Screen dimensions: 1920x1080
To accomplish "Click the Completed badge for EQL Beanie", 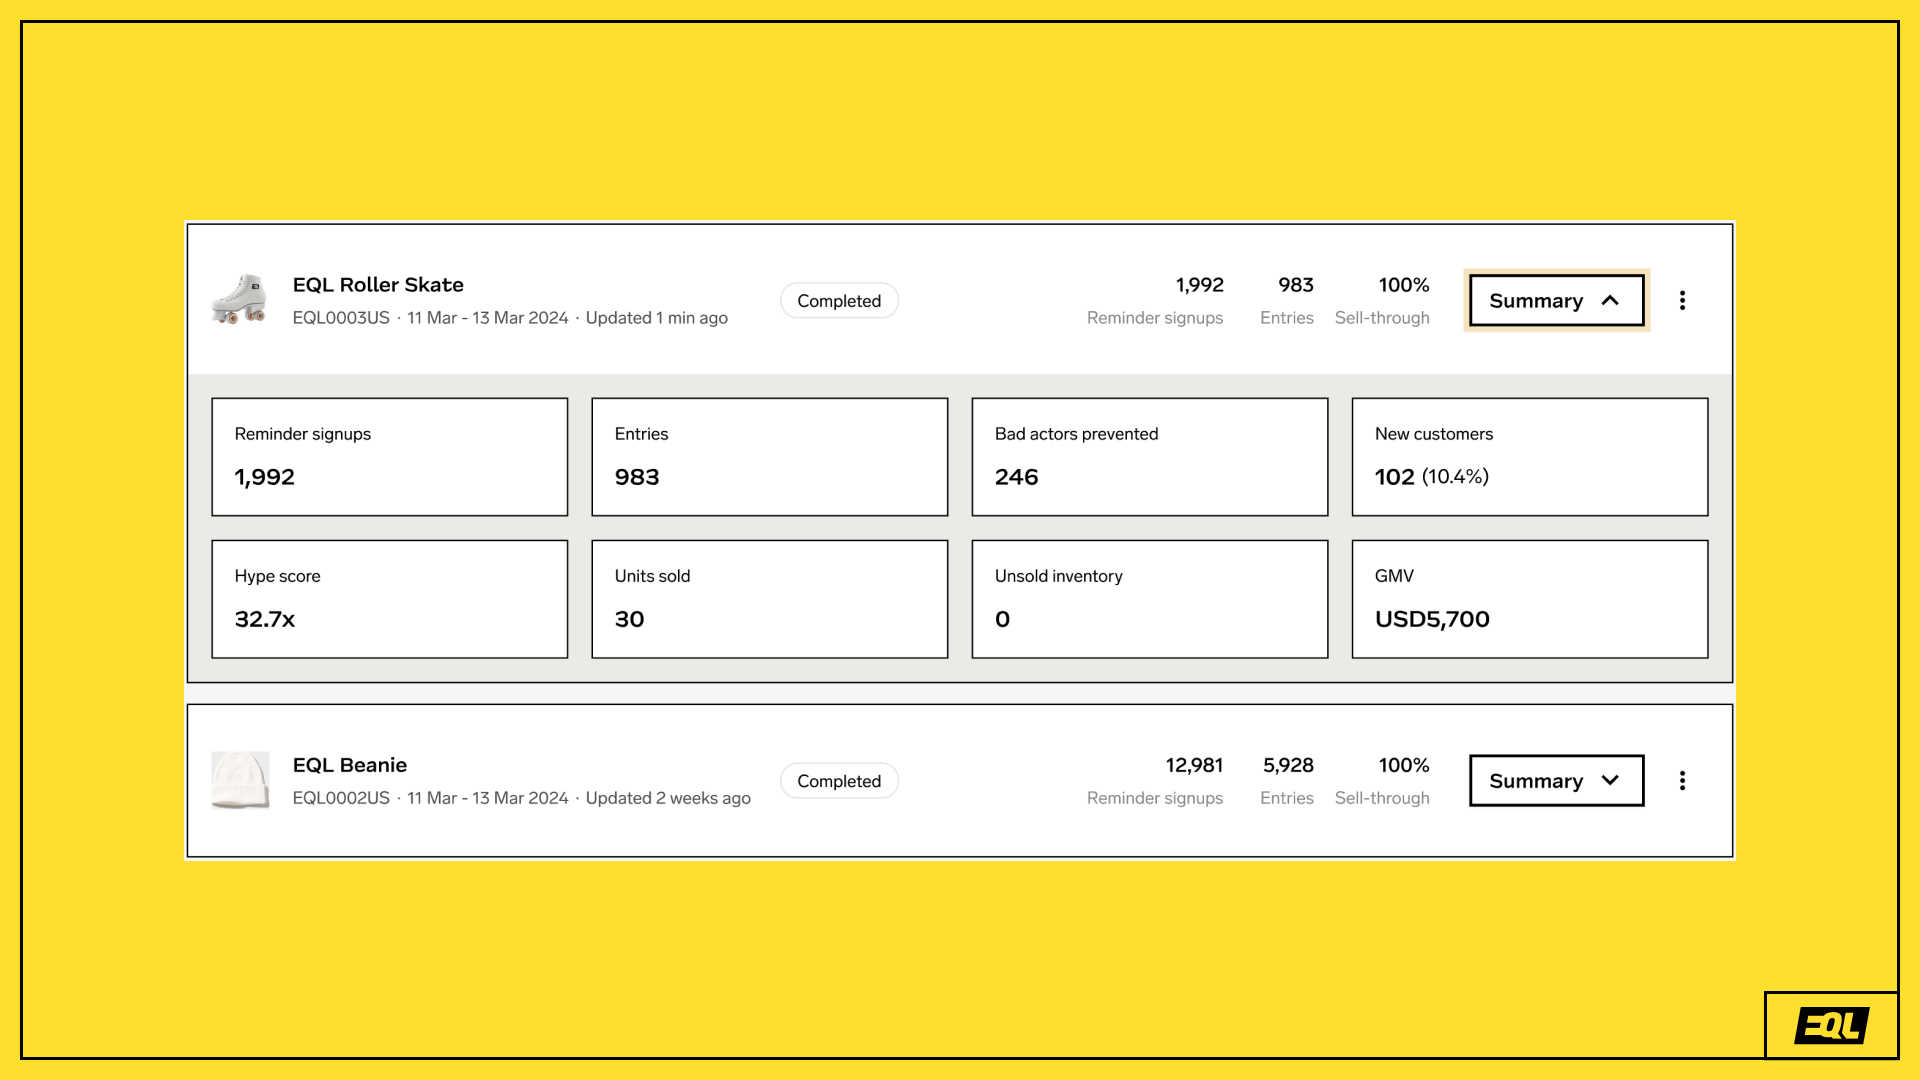I will pos(839,781).
